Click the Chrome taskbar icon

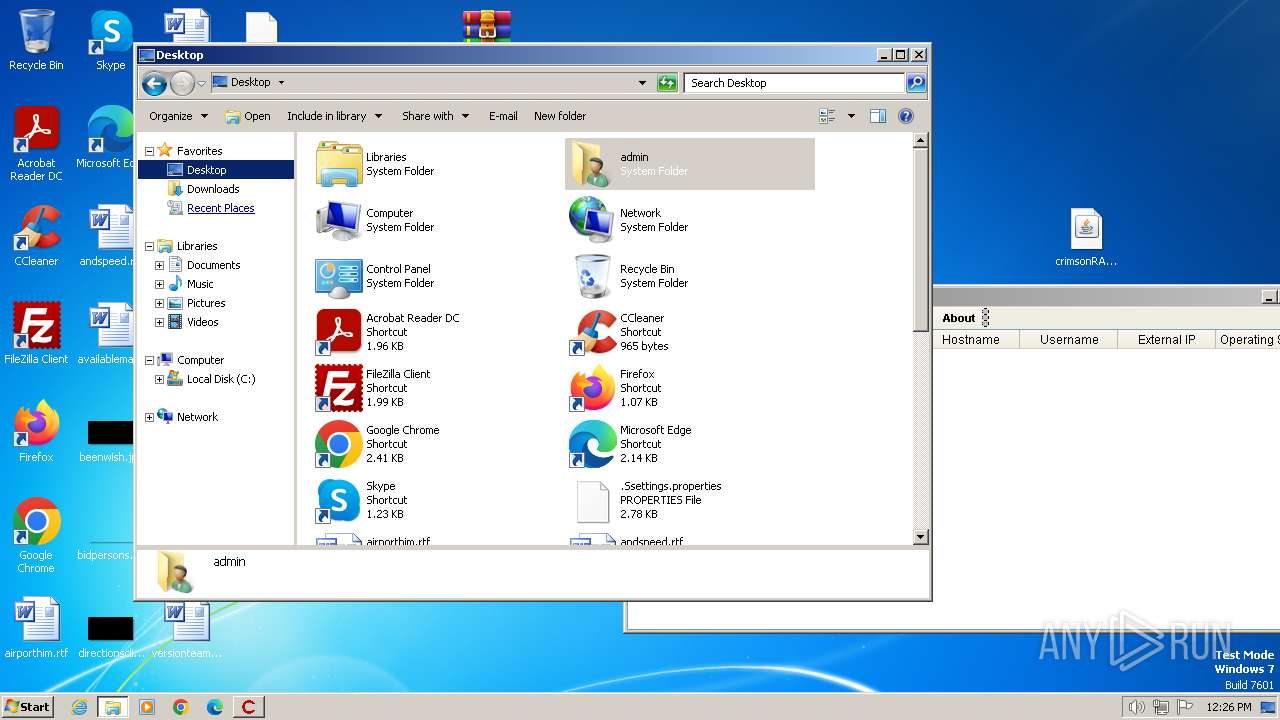pos(181,707)
